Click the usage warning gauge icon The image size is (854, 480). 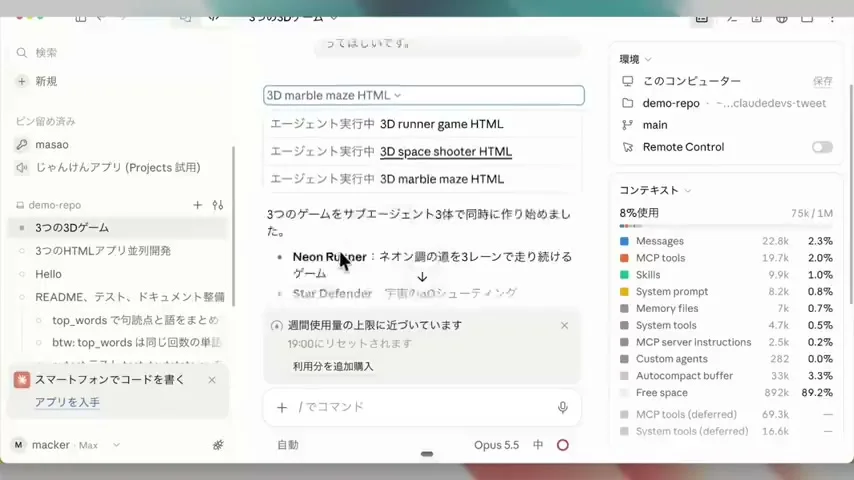(x=276, y=326)
